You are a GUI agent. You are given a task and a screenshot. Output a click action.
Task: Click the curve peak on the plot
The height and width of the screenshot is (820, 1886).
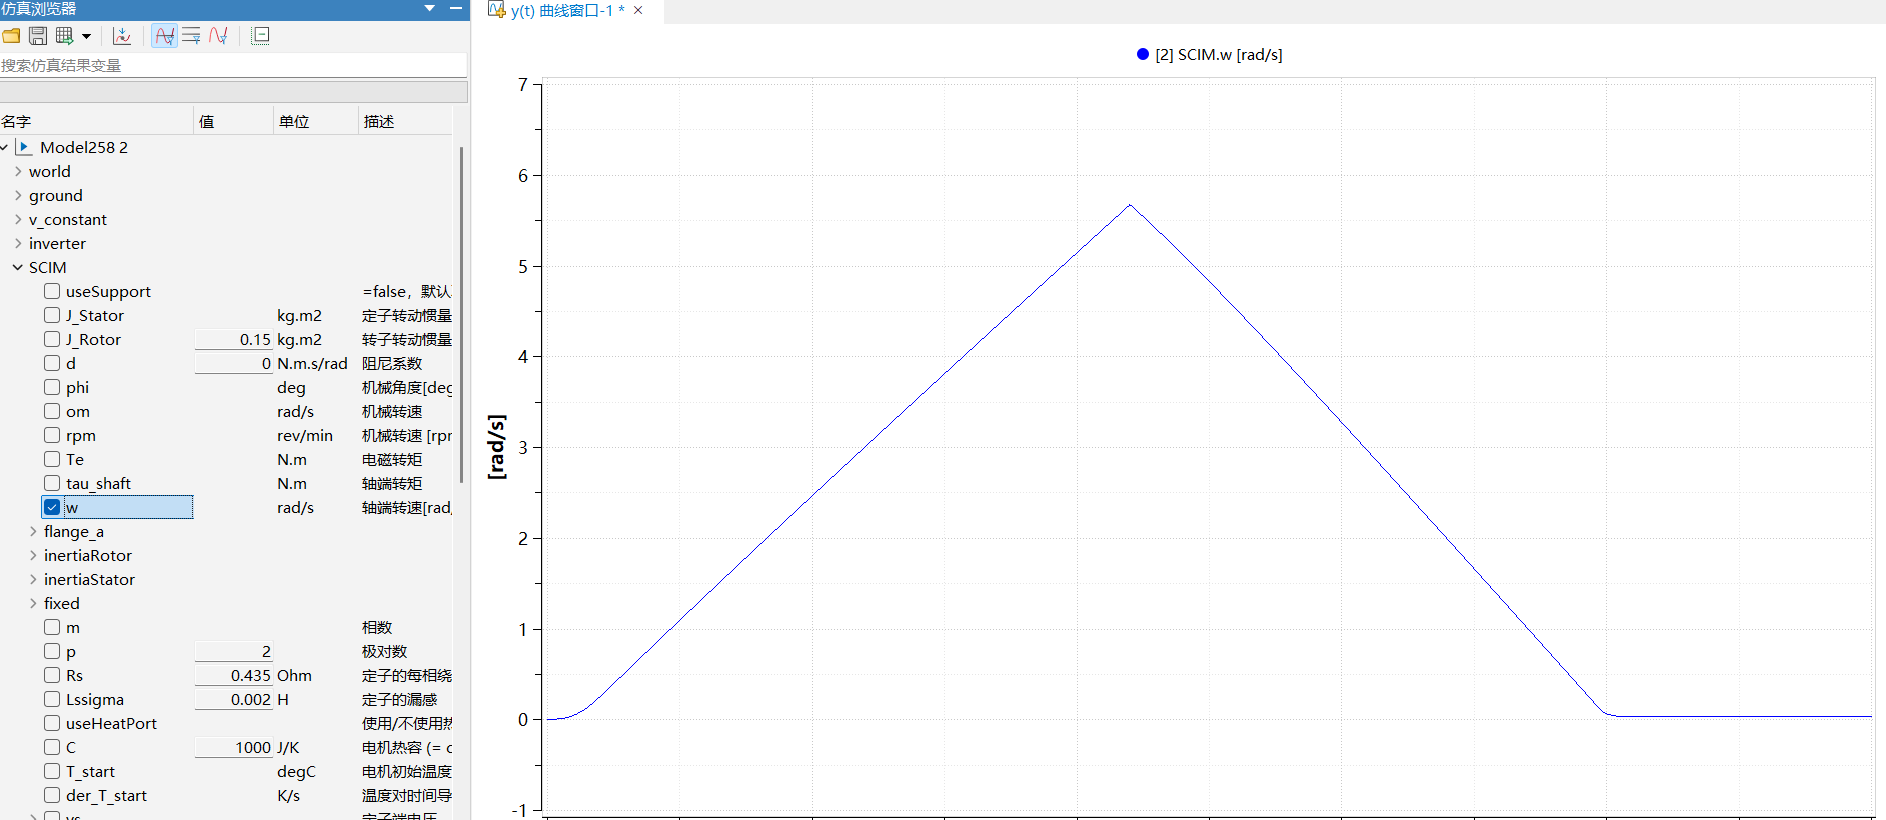point(1130,205)
